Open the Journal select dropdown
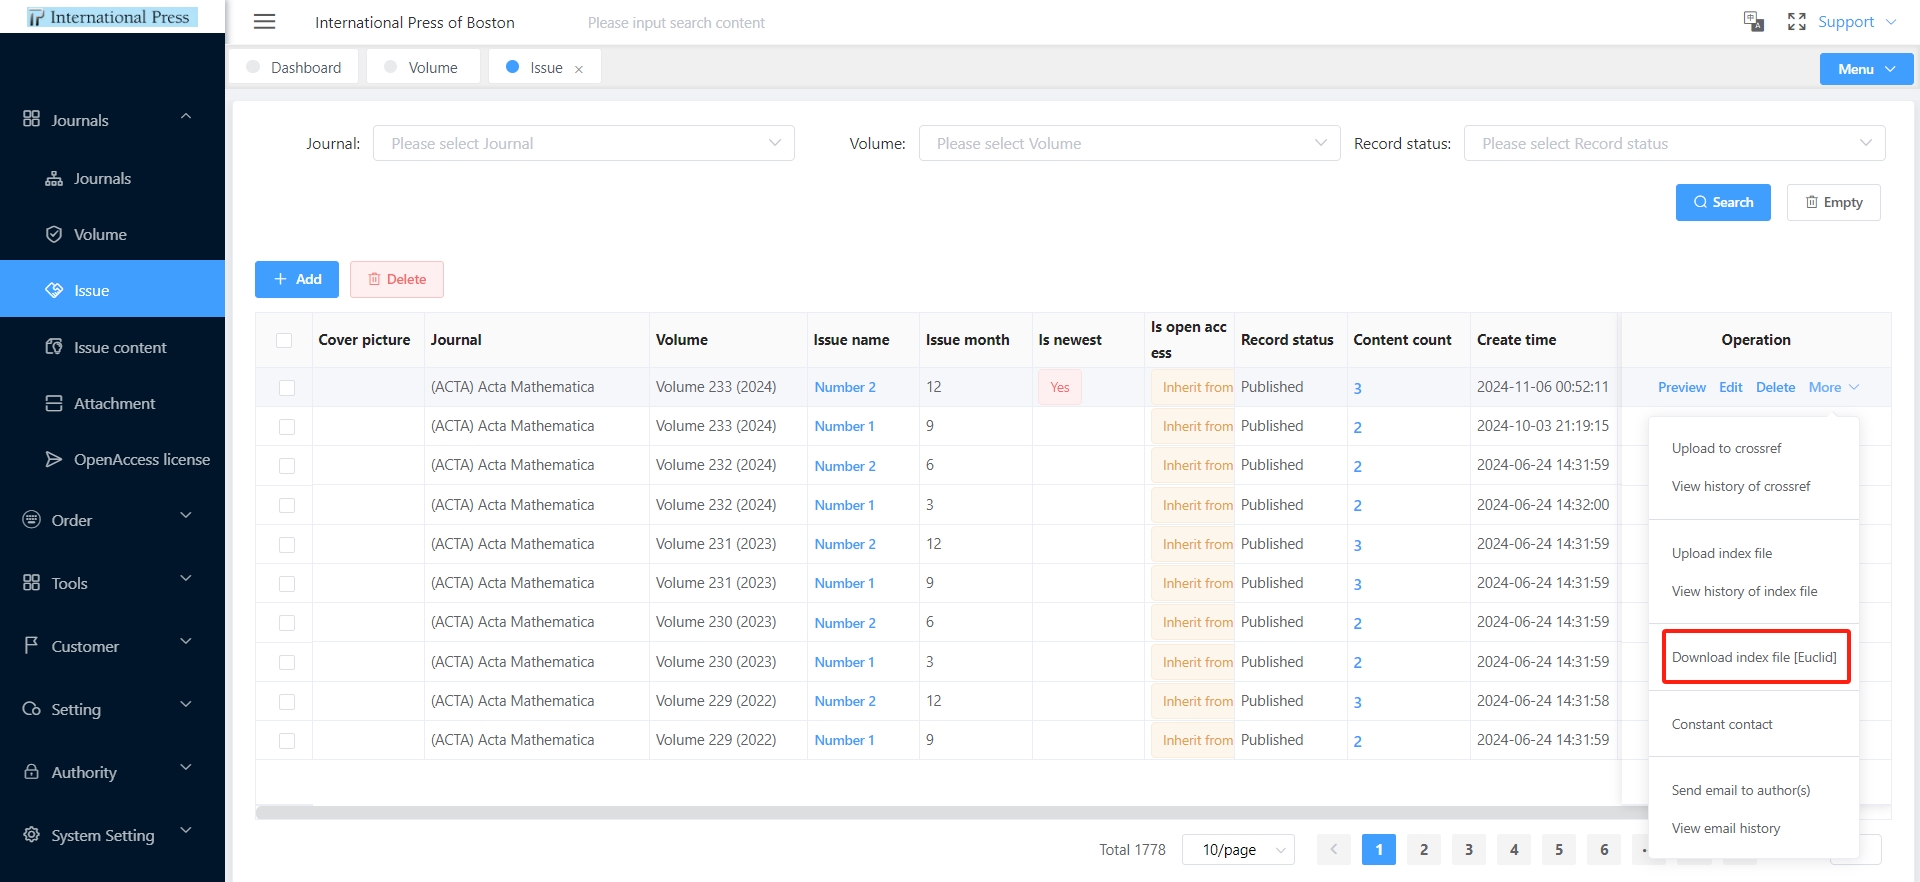Viewport: 1920px width, 882px height. coord(584,143)
